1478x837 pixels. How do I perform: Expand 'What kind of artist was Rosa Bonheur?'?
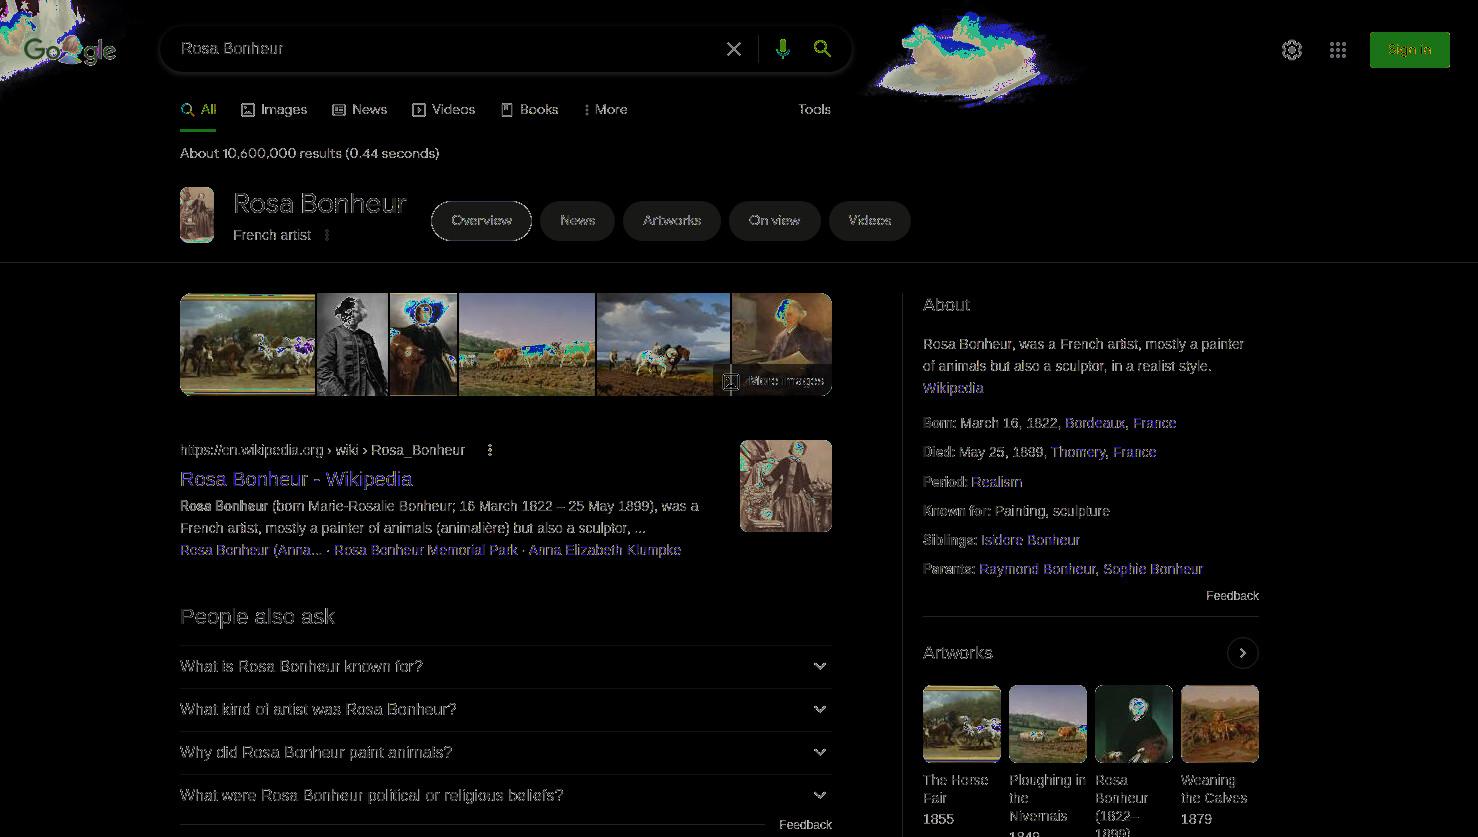coord(505,709)
